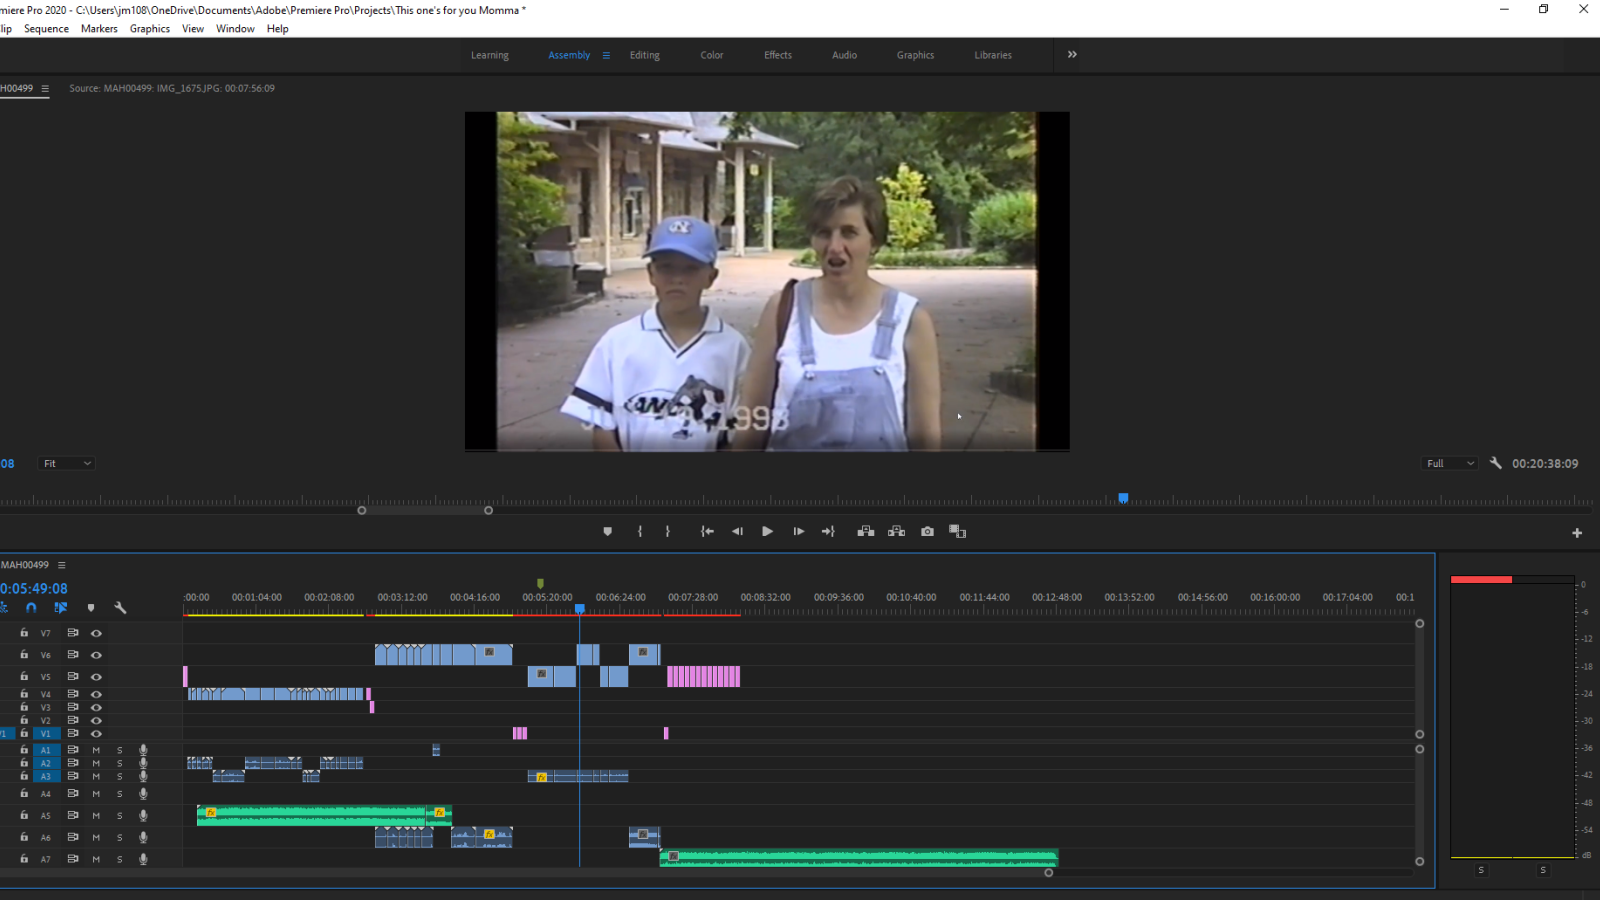Switch to the Graphics workspace
1600x900 pixels.
pos(916,55)
